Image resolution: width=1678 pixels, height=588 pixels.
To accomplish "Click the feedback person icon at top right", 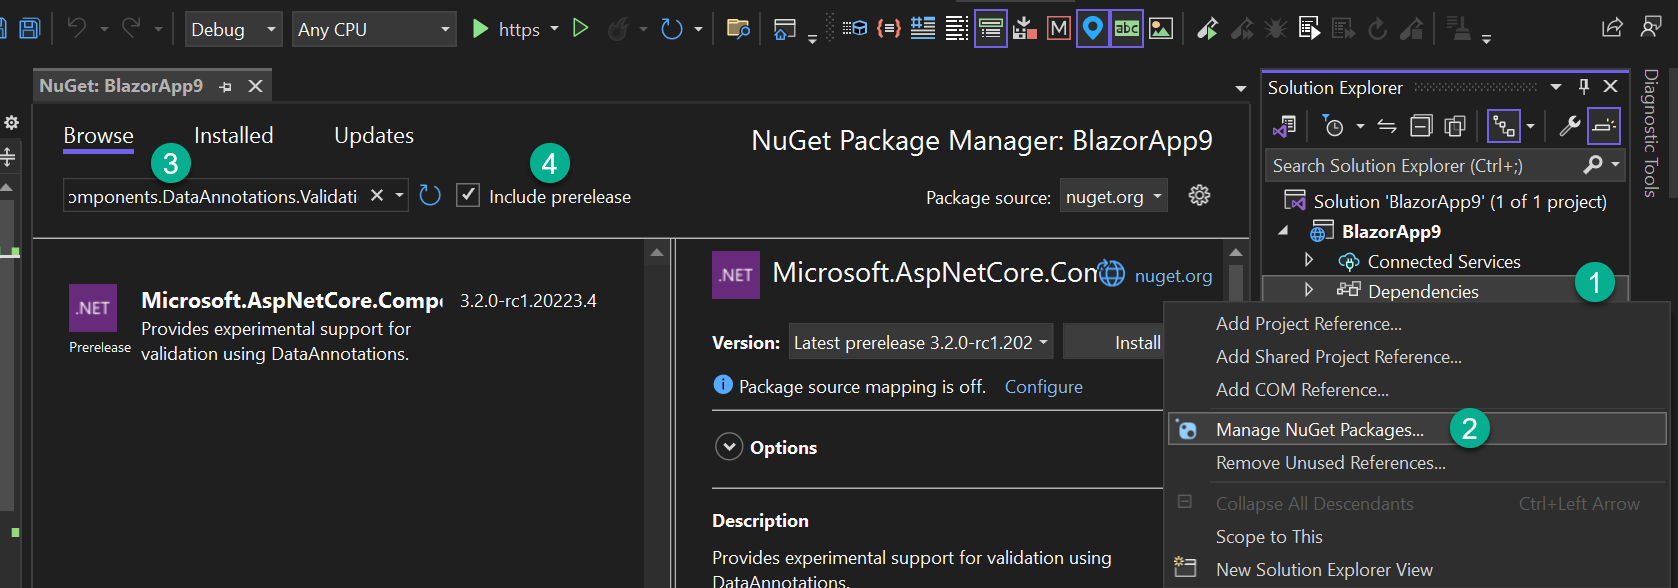I will pyautogui.click(x=1651, y=27).
